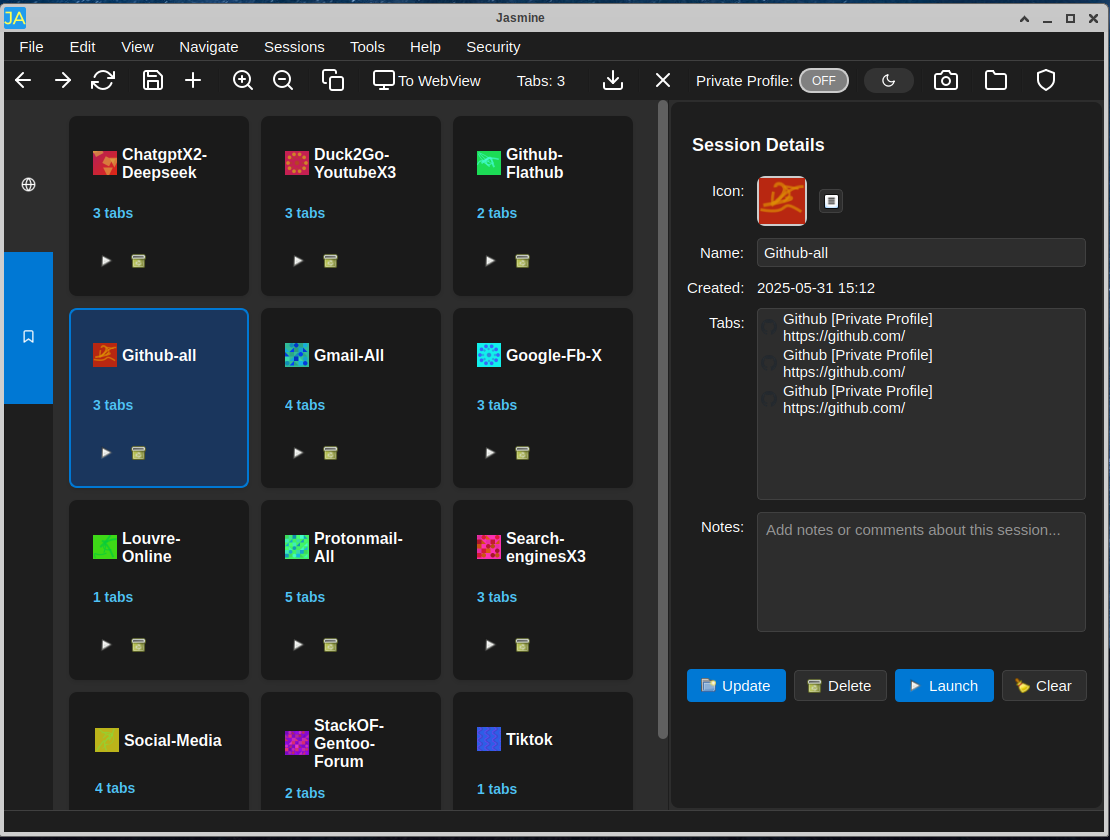Click the shield security icon

1046,80
